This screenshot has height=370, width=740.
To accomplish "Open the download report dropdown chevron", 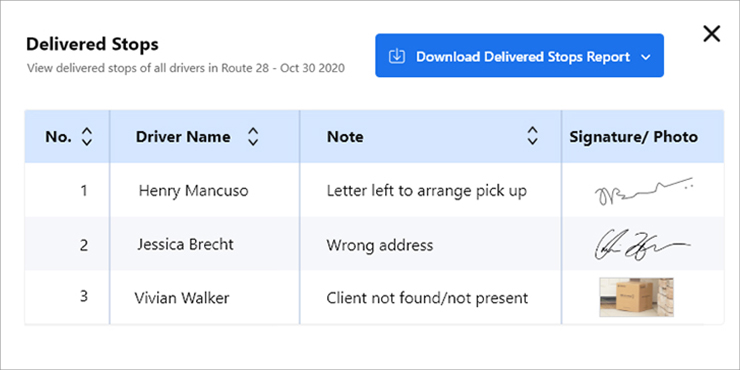I will tap(646, 57).
